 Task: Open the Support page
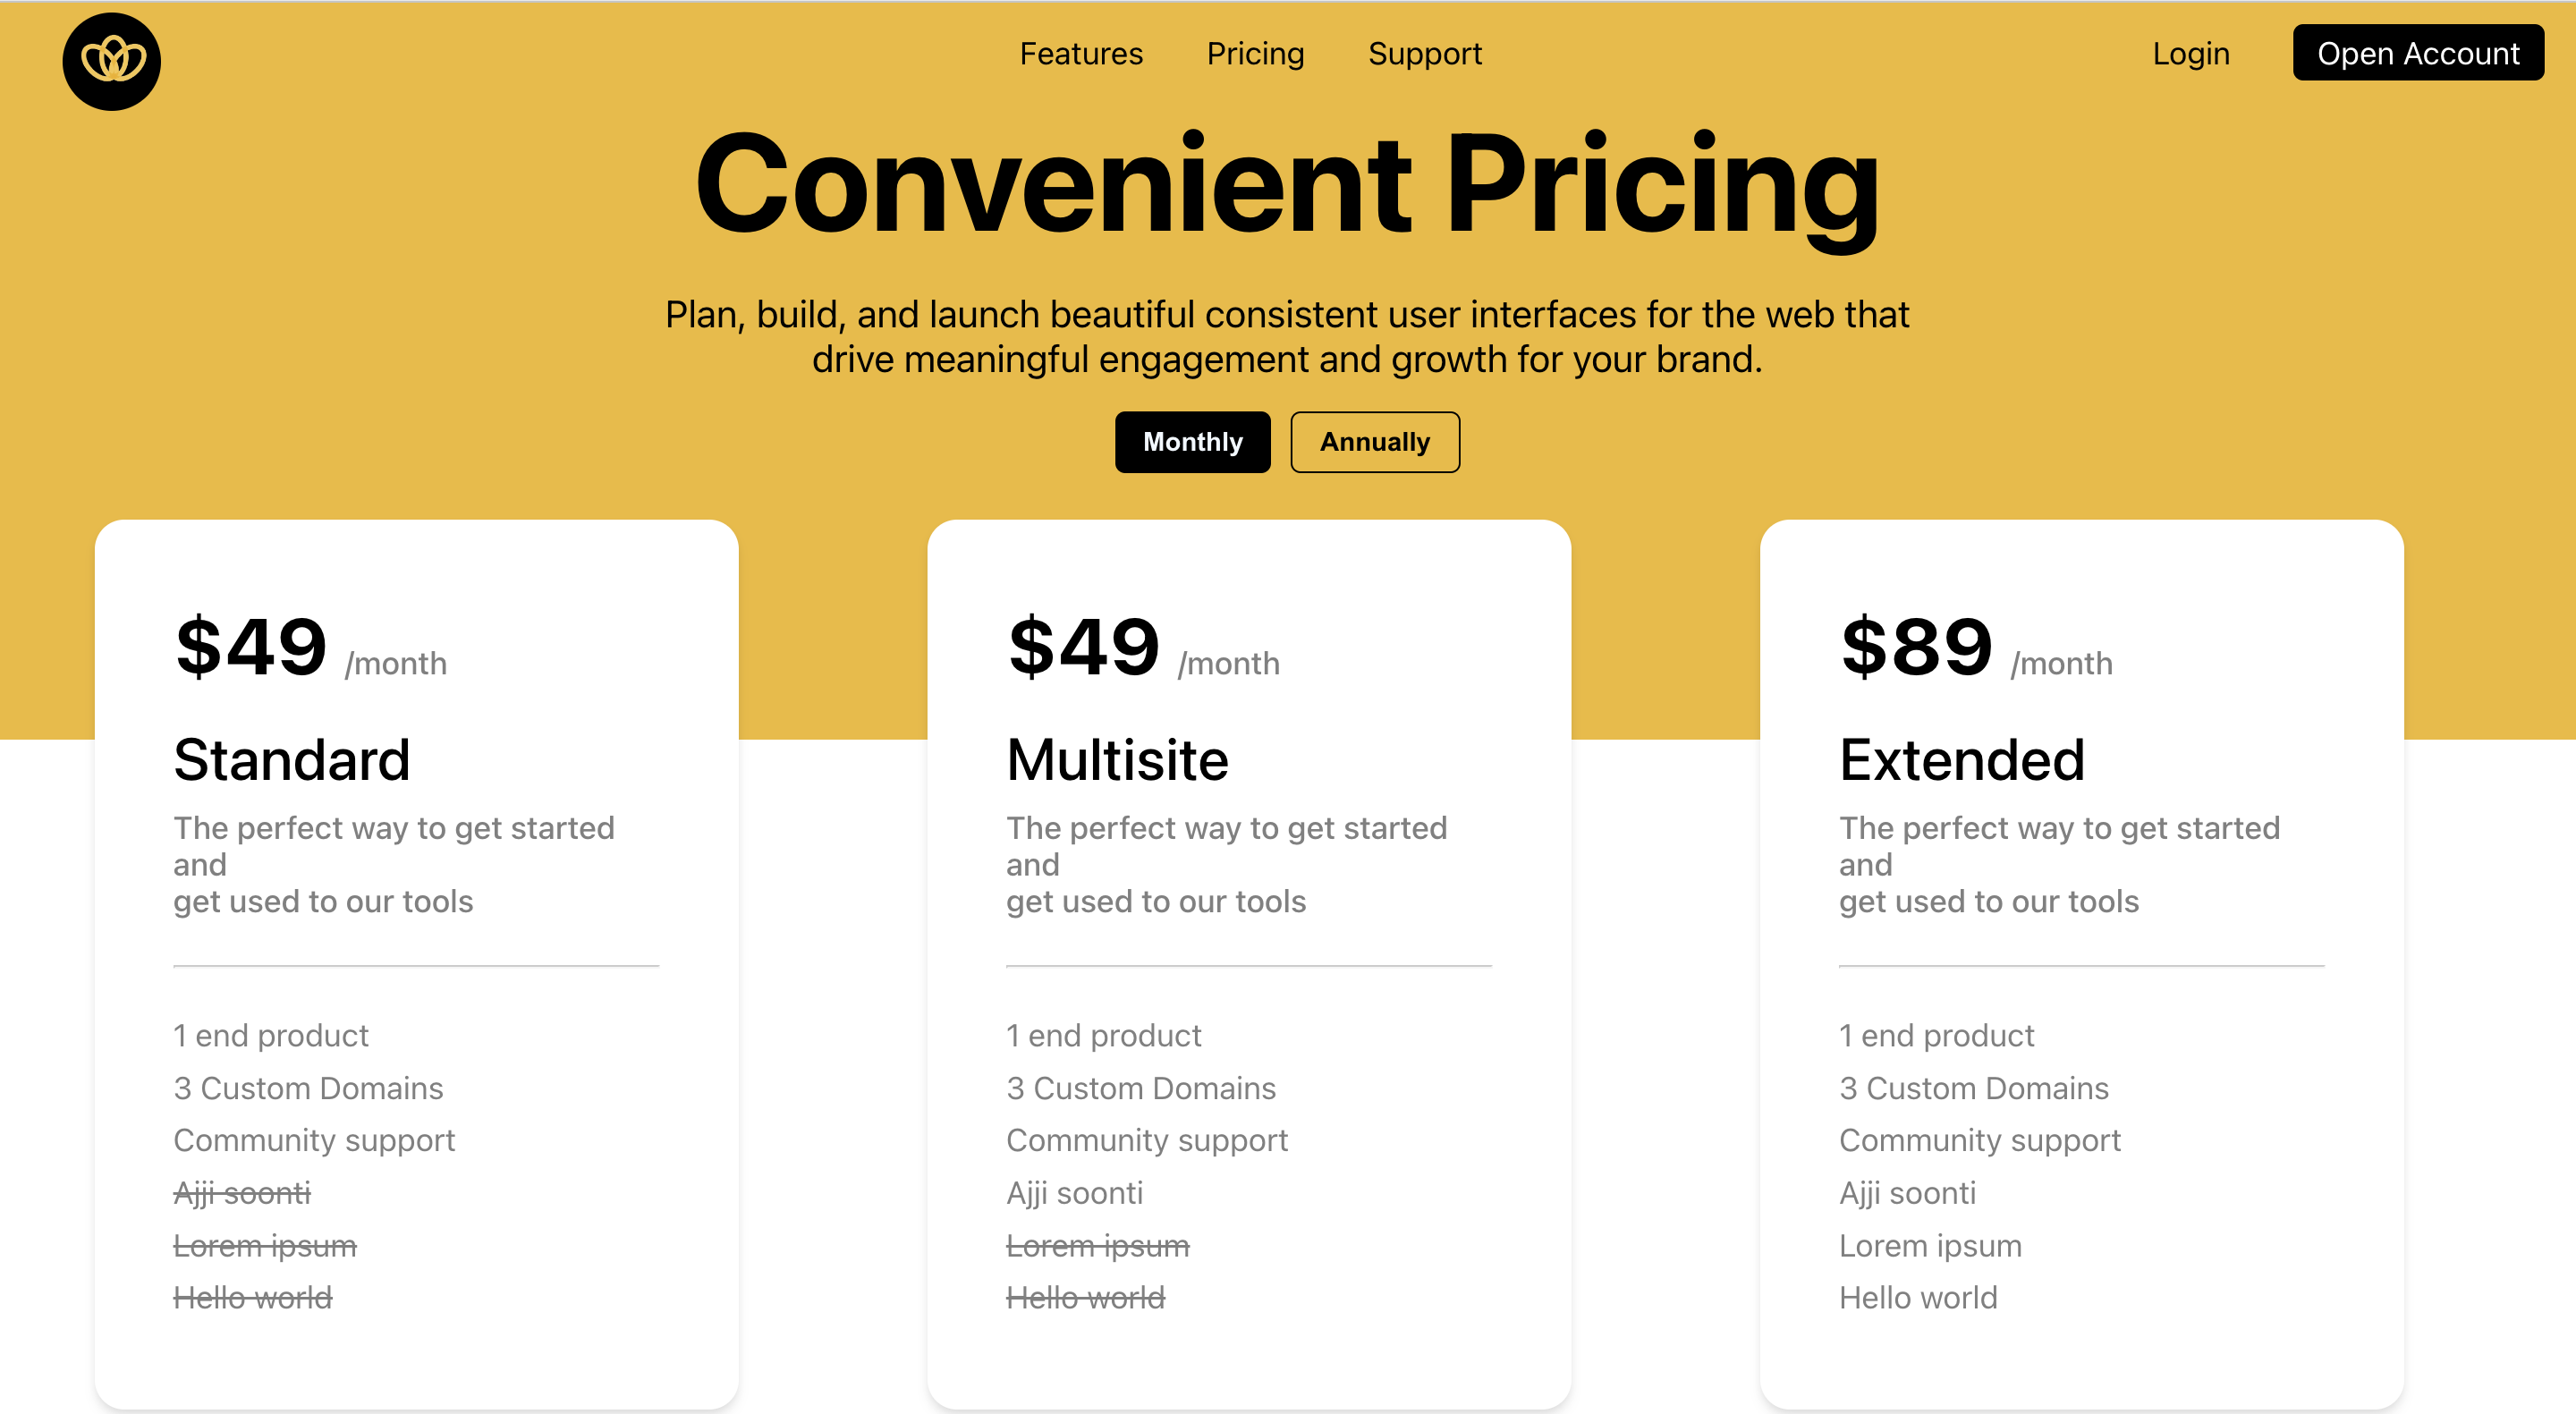tap(1425, 54)
